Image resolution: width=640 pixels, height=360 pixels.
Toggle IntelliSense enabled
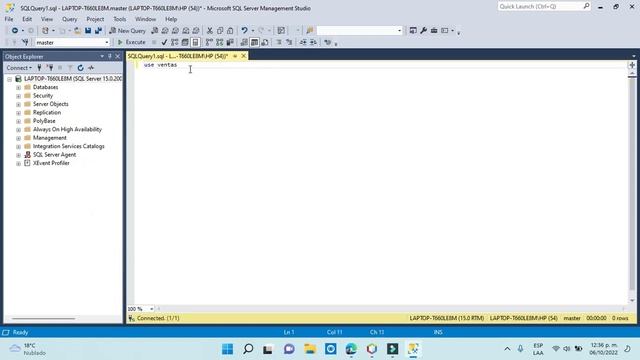(196, 42)
